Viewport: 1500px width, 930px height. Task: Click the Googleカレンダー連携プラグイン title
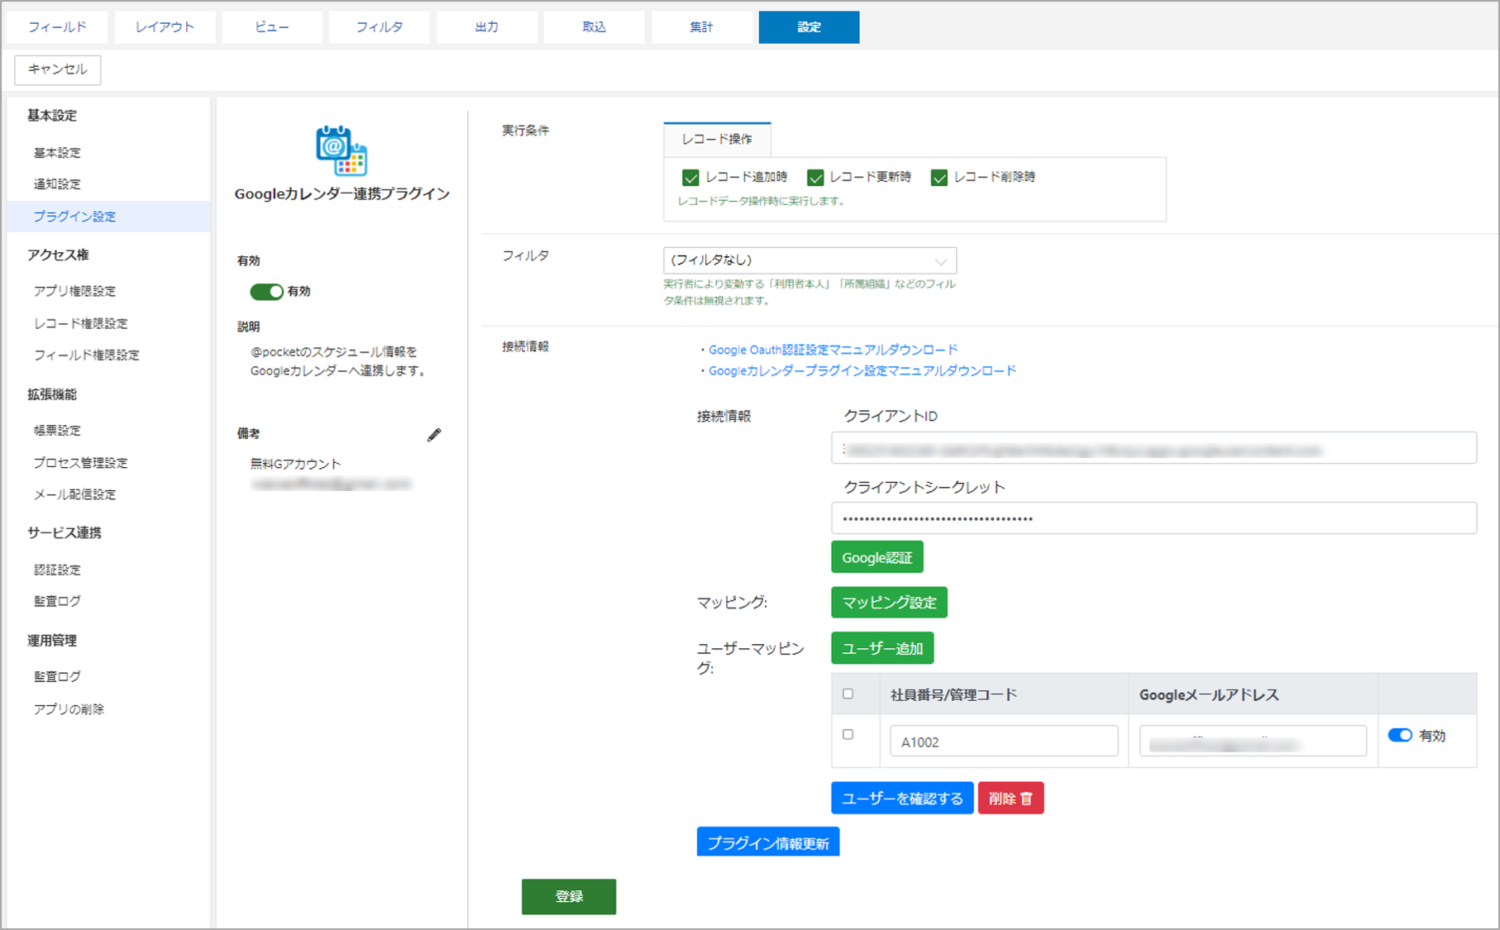[342, 194]
